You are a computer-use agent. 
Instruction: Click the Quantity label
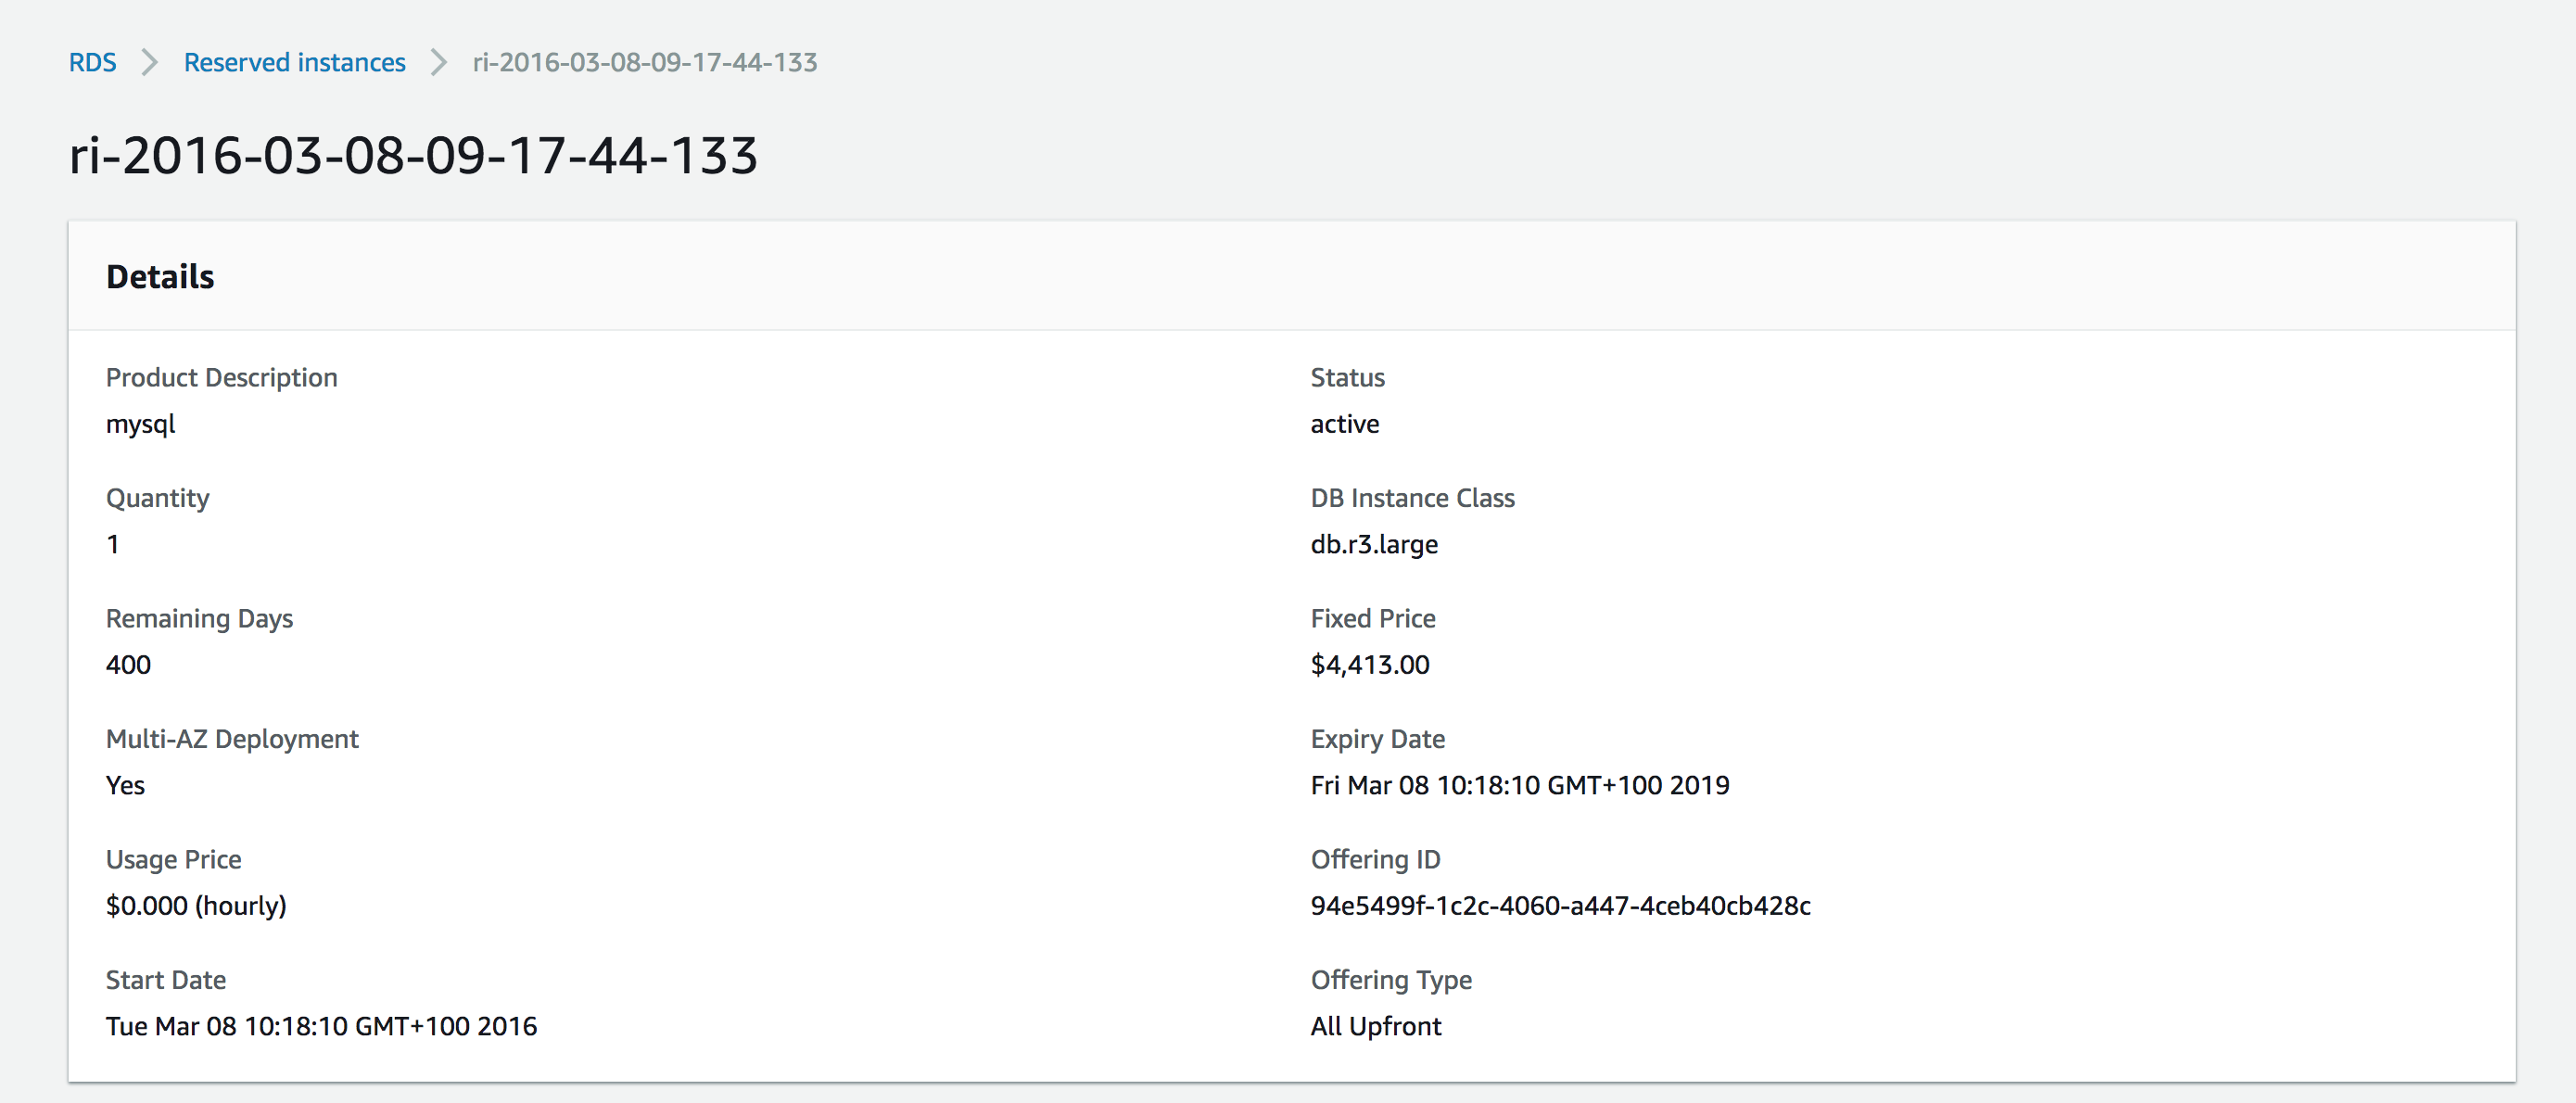pyautogui.click(x=157, y=498)
